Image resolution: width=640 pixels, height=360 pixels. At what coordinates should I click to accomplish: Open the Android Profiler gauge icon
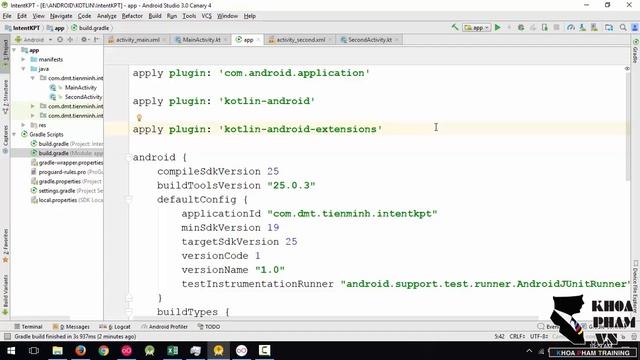click(571, 27)
